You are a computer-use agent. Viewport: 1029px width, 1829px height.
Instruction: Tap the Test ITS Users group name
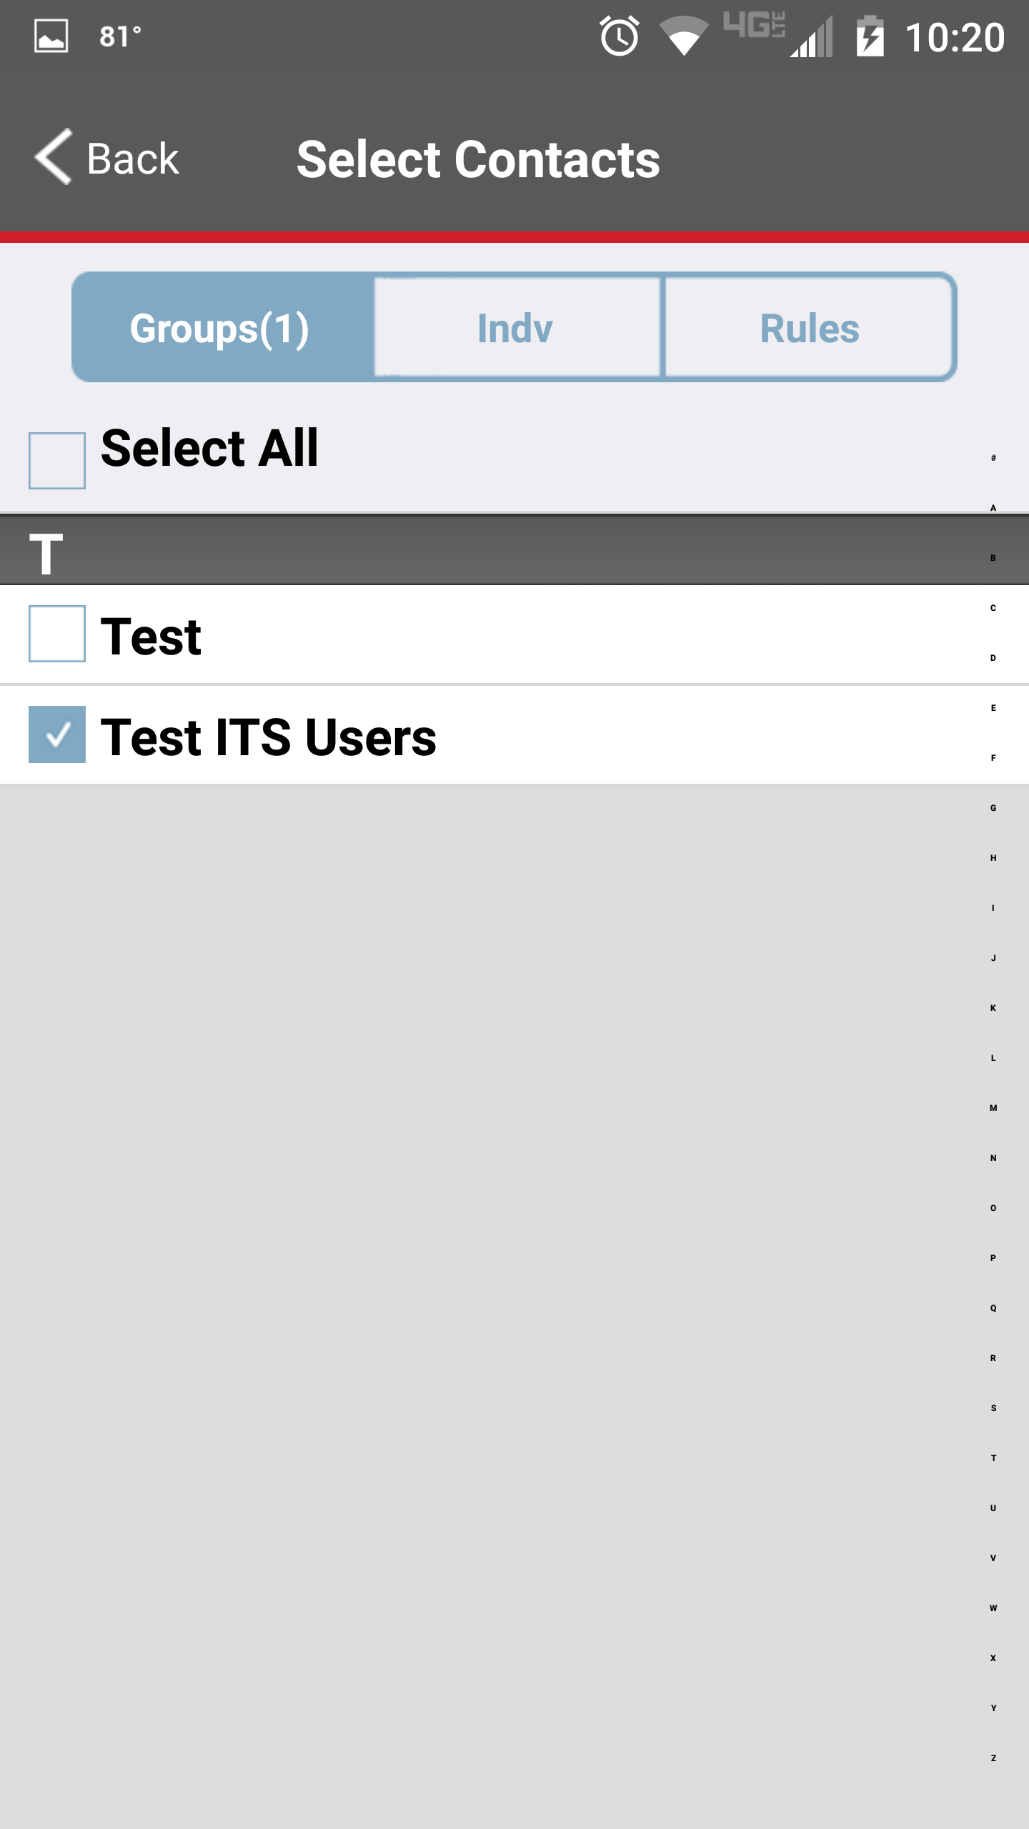[268, 737]
